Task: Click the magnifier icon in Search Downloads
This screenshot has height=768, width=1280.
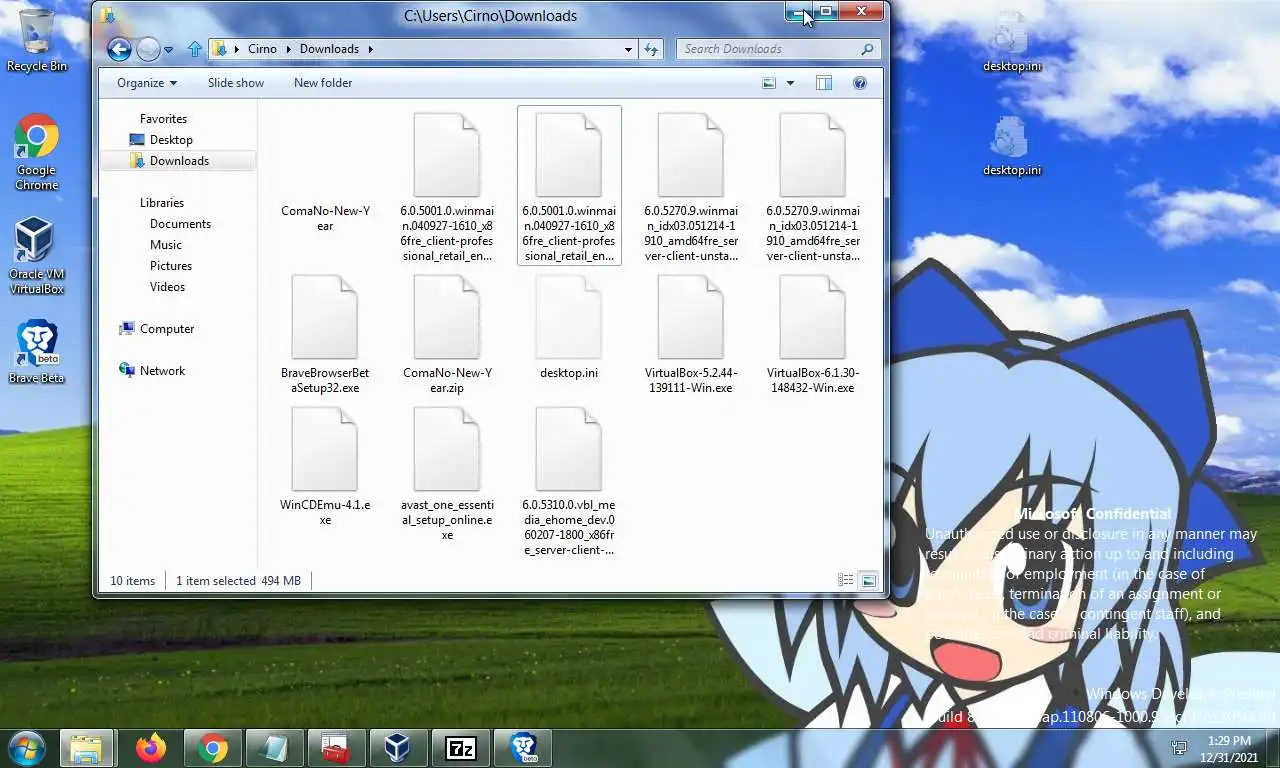Action: pos(867,49)
